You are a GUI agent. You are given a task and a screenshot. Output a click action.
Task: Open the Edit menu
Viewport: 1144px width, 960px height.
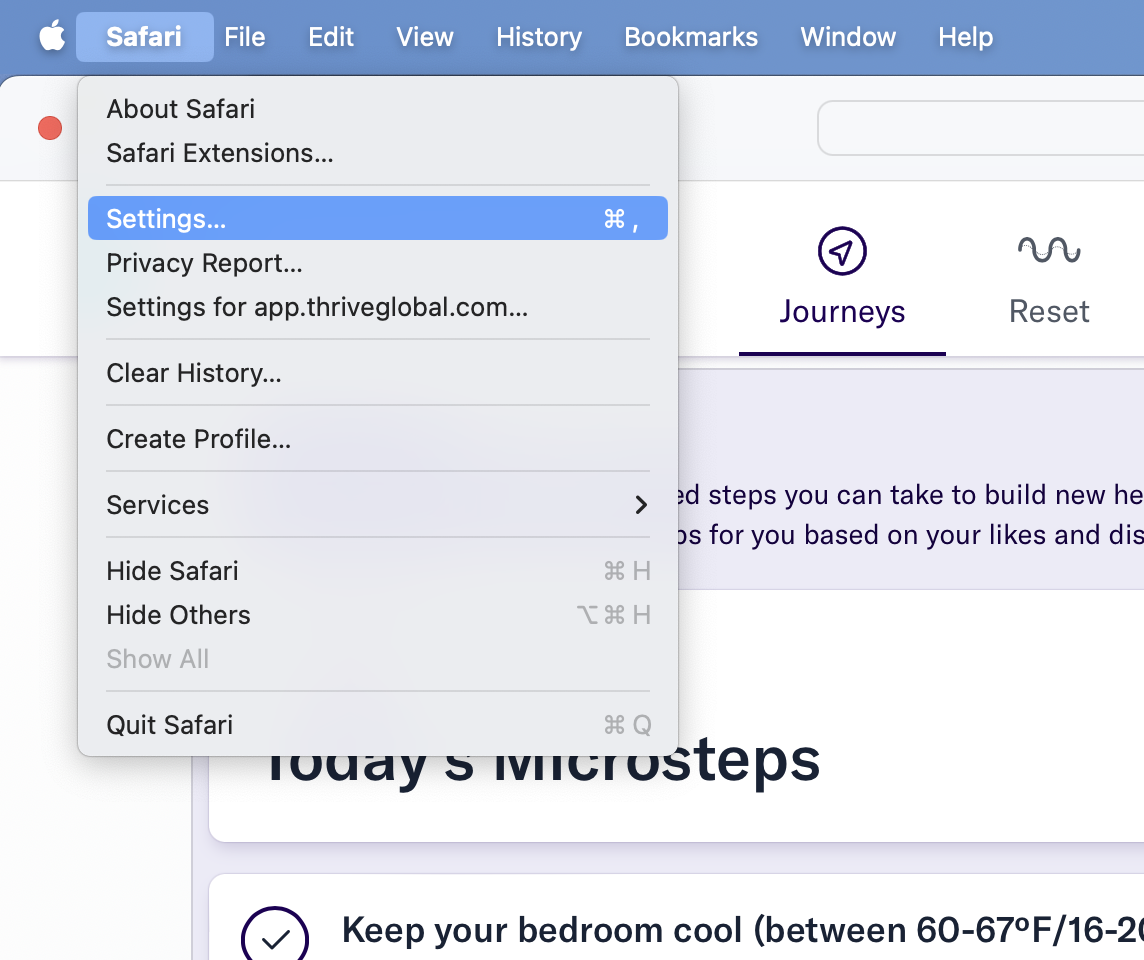click(331, 36)
